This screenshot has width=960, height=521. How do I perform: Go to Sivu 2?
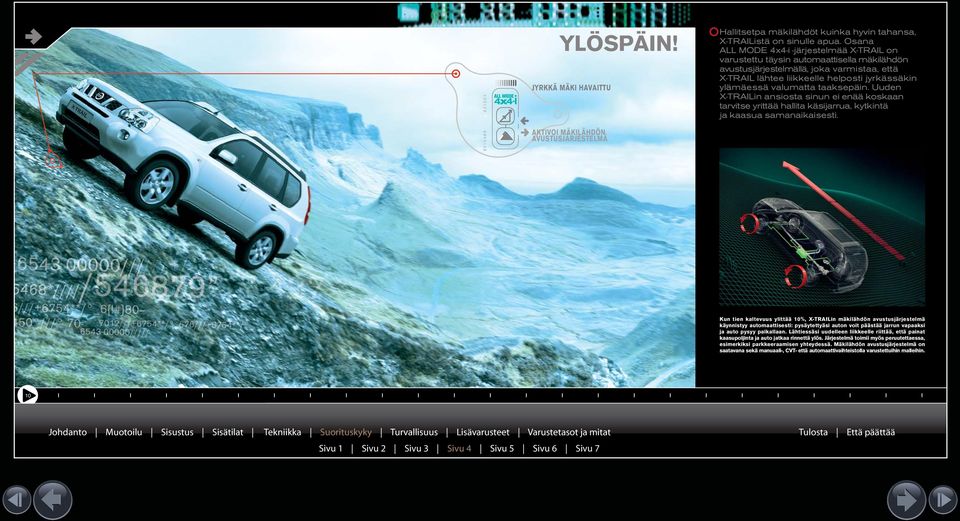[x=373, y=449]
